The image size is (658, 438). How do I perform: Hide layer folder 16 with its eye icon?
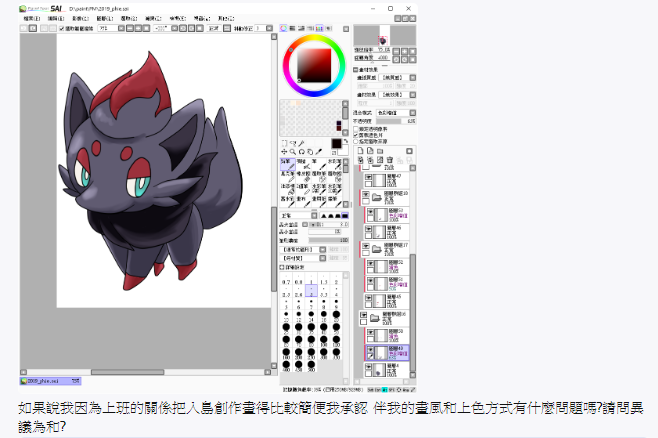coord(363,315)
